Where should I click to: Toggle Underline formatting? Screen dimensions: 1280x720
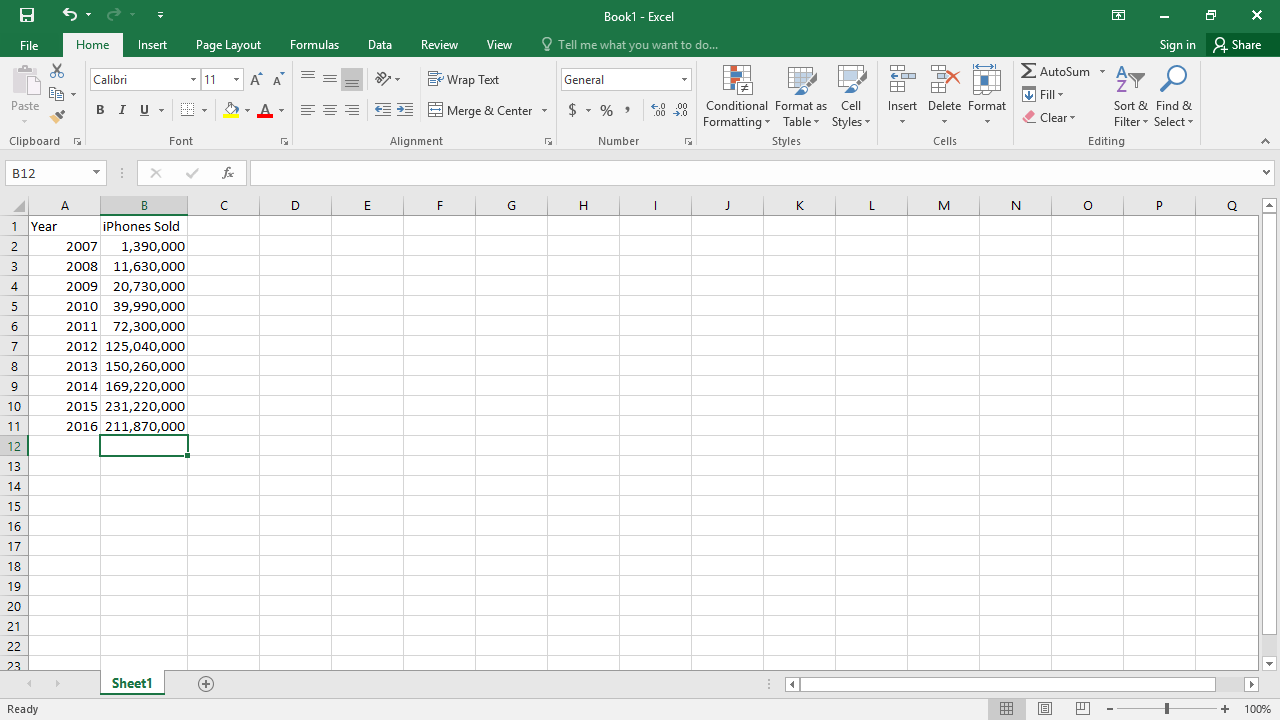click(144, 110)
